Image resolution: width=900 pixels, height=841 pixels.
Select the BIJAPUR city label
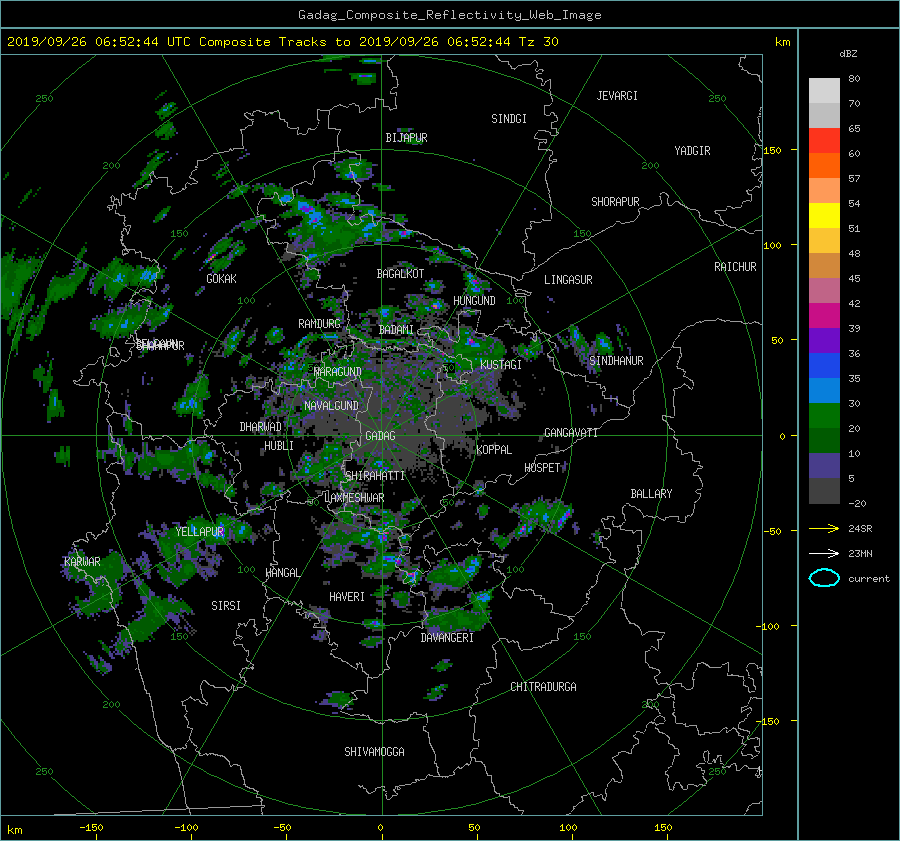406,138
